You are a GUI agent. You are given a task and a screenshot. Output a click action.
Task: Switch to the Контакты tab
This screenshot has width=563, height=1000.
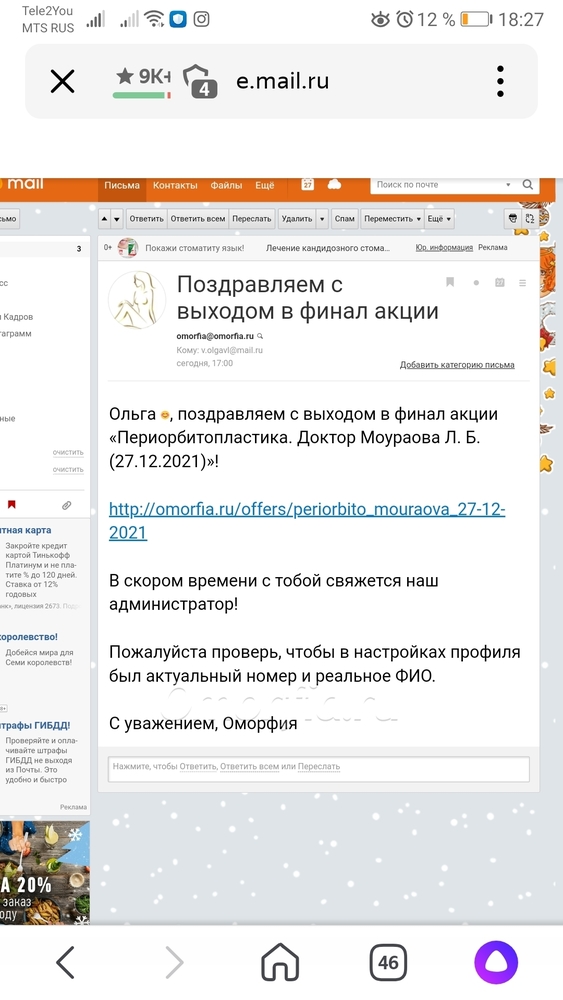coord(175,186)
